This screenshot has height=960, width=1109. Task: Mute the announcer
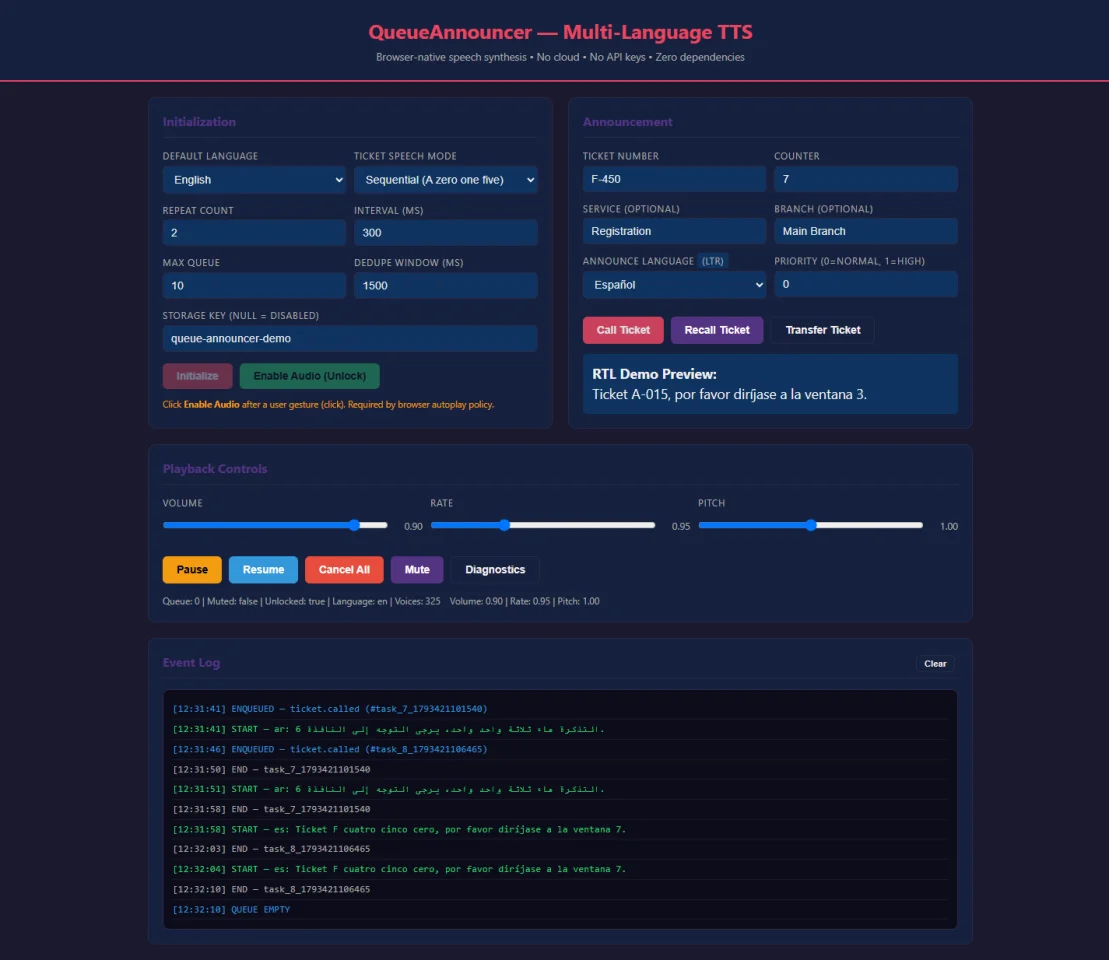pyautogui.click(x=417, y=569)
